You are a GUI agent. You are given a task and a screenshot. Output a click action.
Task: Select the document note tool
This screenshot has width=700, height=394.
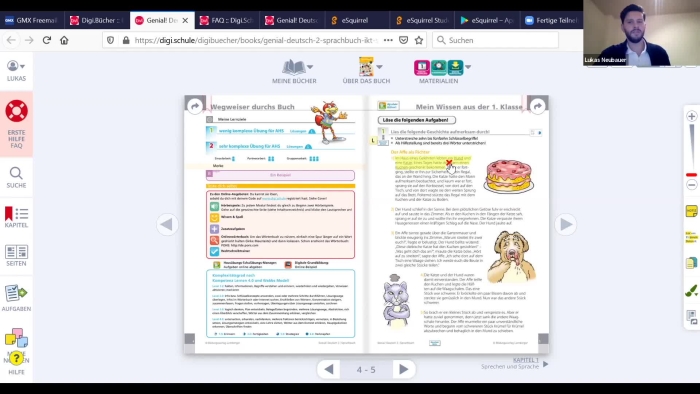(x=692, y=263)
